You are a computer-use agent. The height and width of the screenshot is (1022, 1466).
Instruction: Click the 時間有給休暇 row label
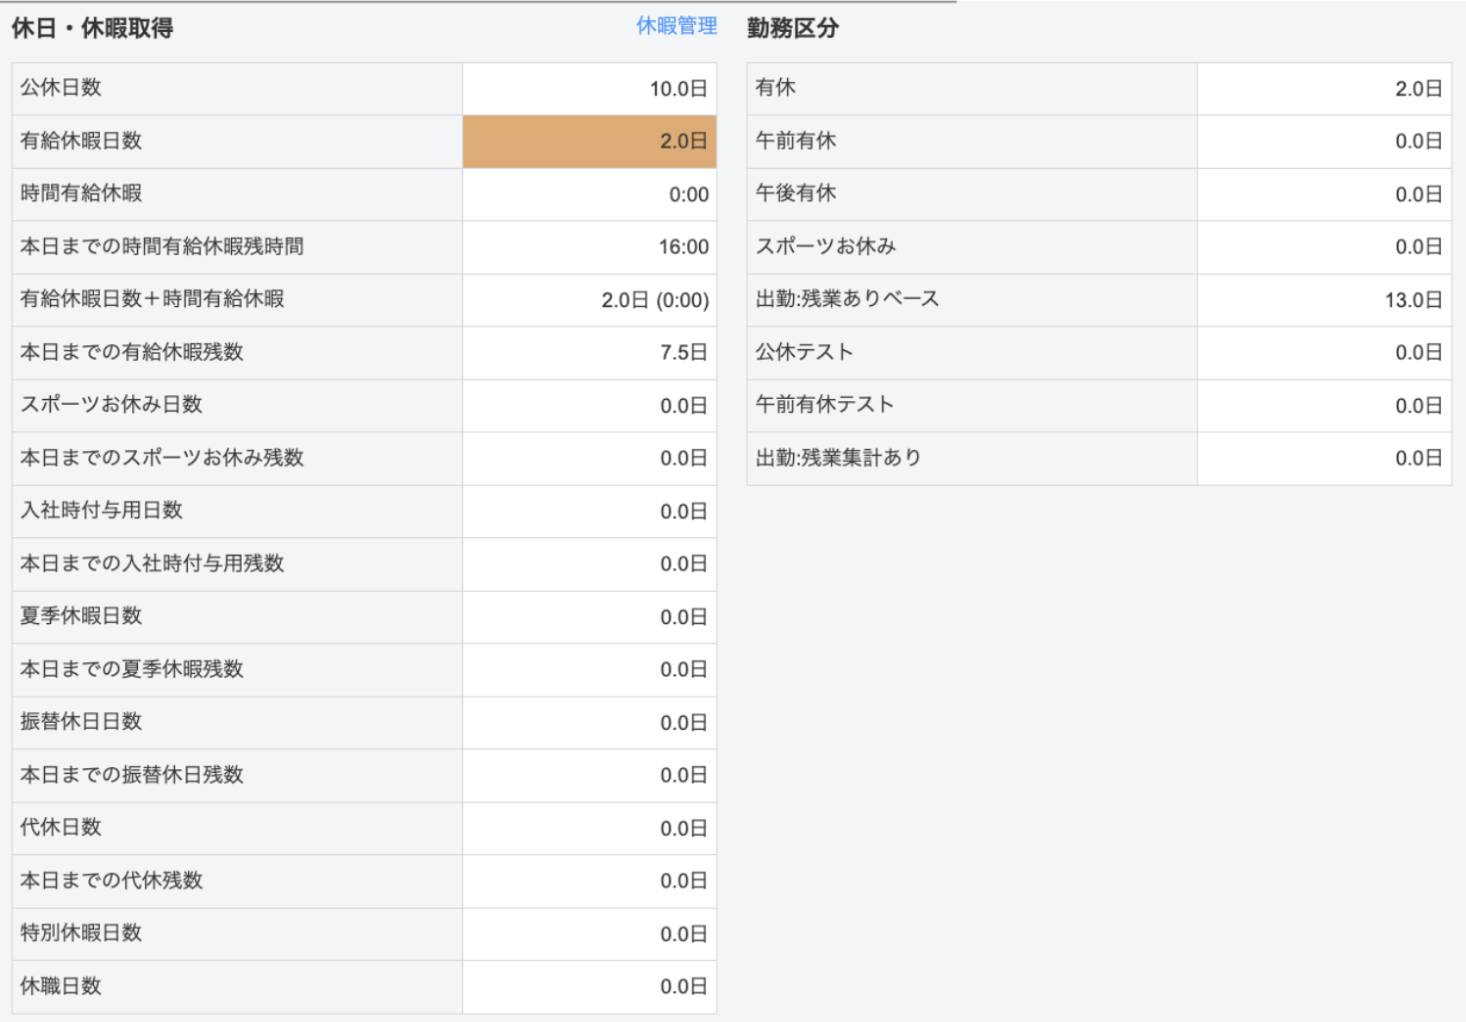(81, 193)
